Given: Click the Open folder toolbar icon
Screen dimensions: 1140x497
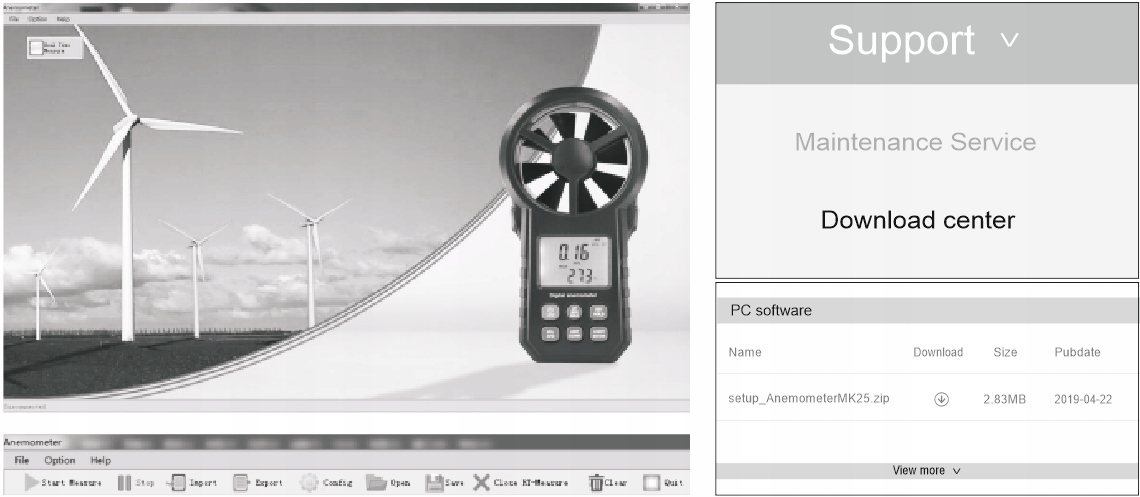Looking at the screenshot, I should [376, 482].
